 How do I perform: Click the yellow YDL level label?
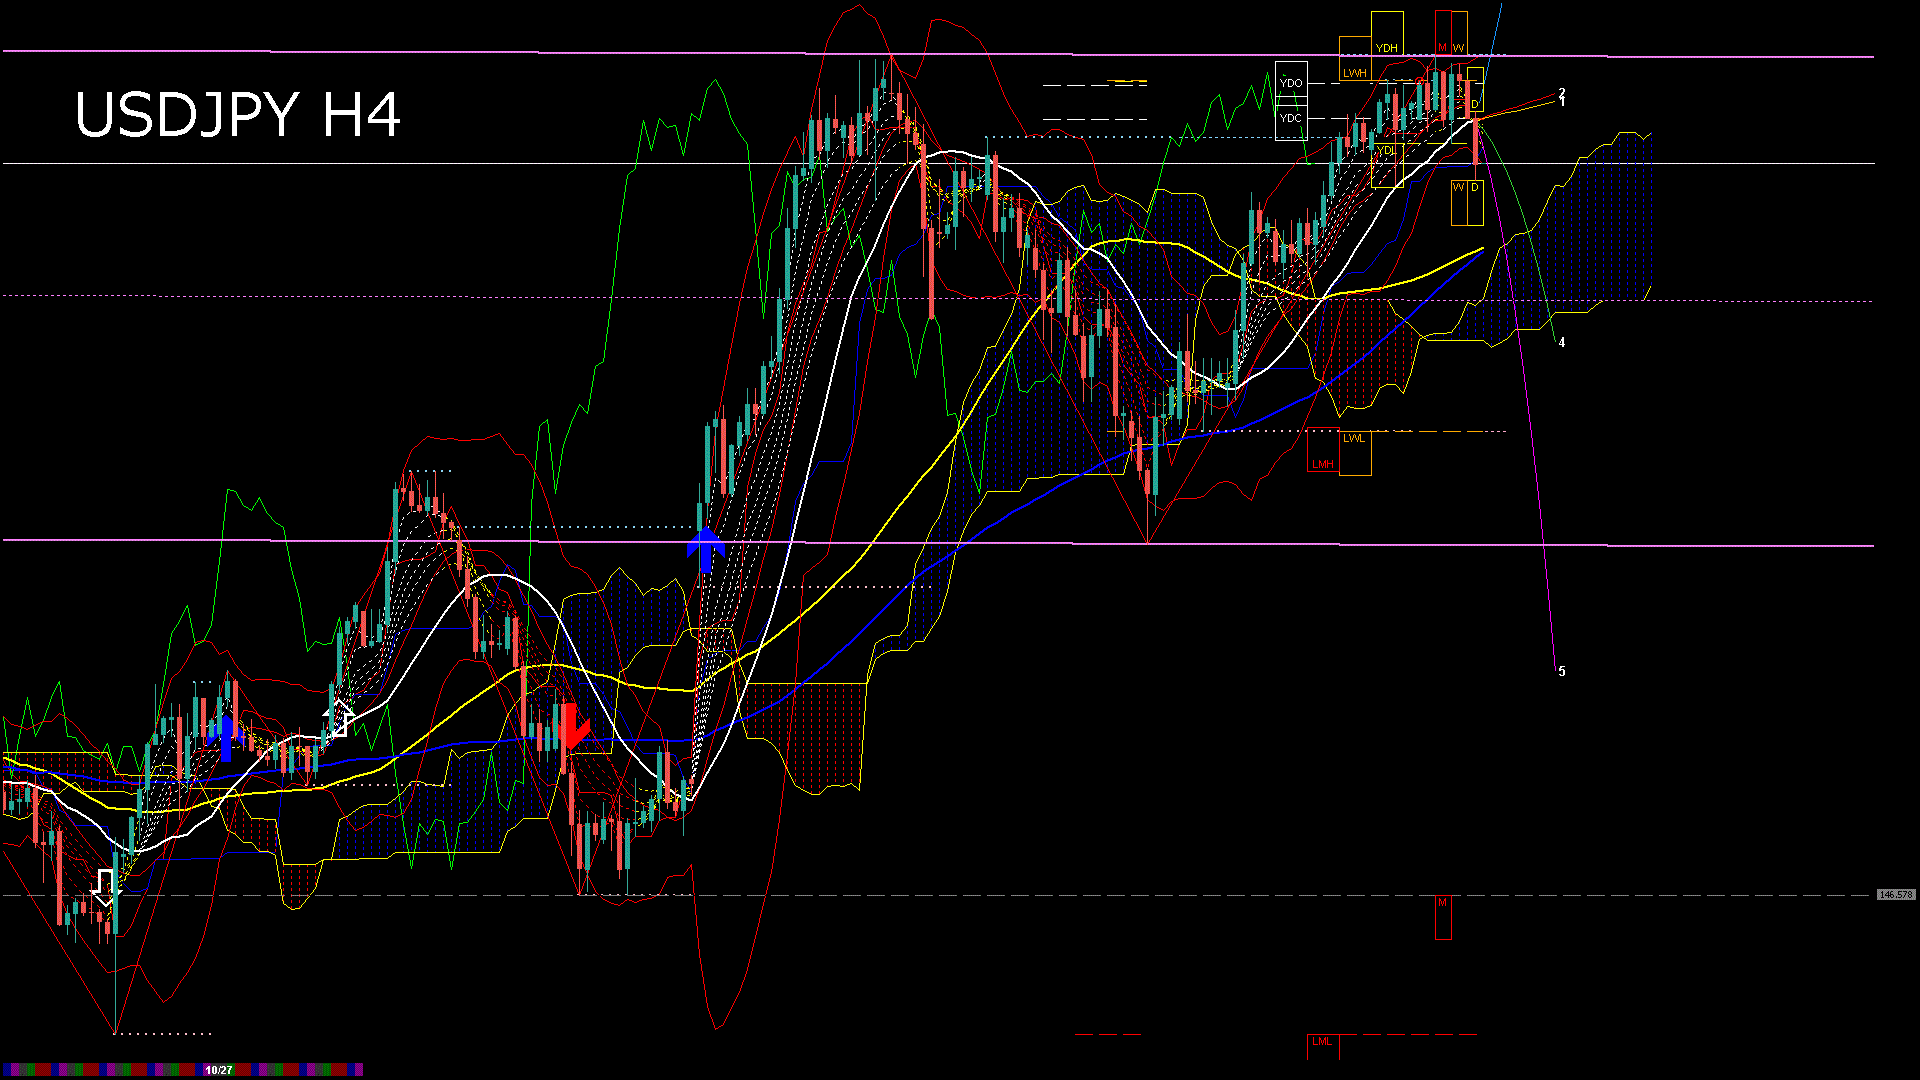pyautogui.click(x=1386, y=151)
